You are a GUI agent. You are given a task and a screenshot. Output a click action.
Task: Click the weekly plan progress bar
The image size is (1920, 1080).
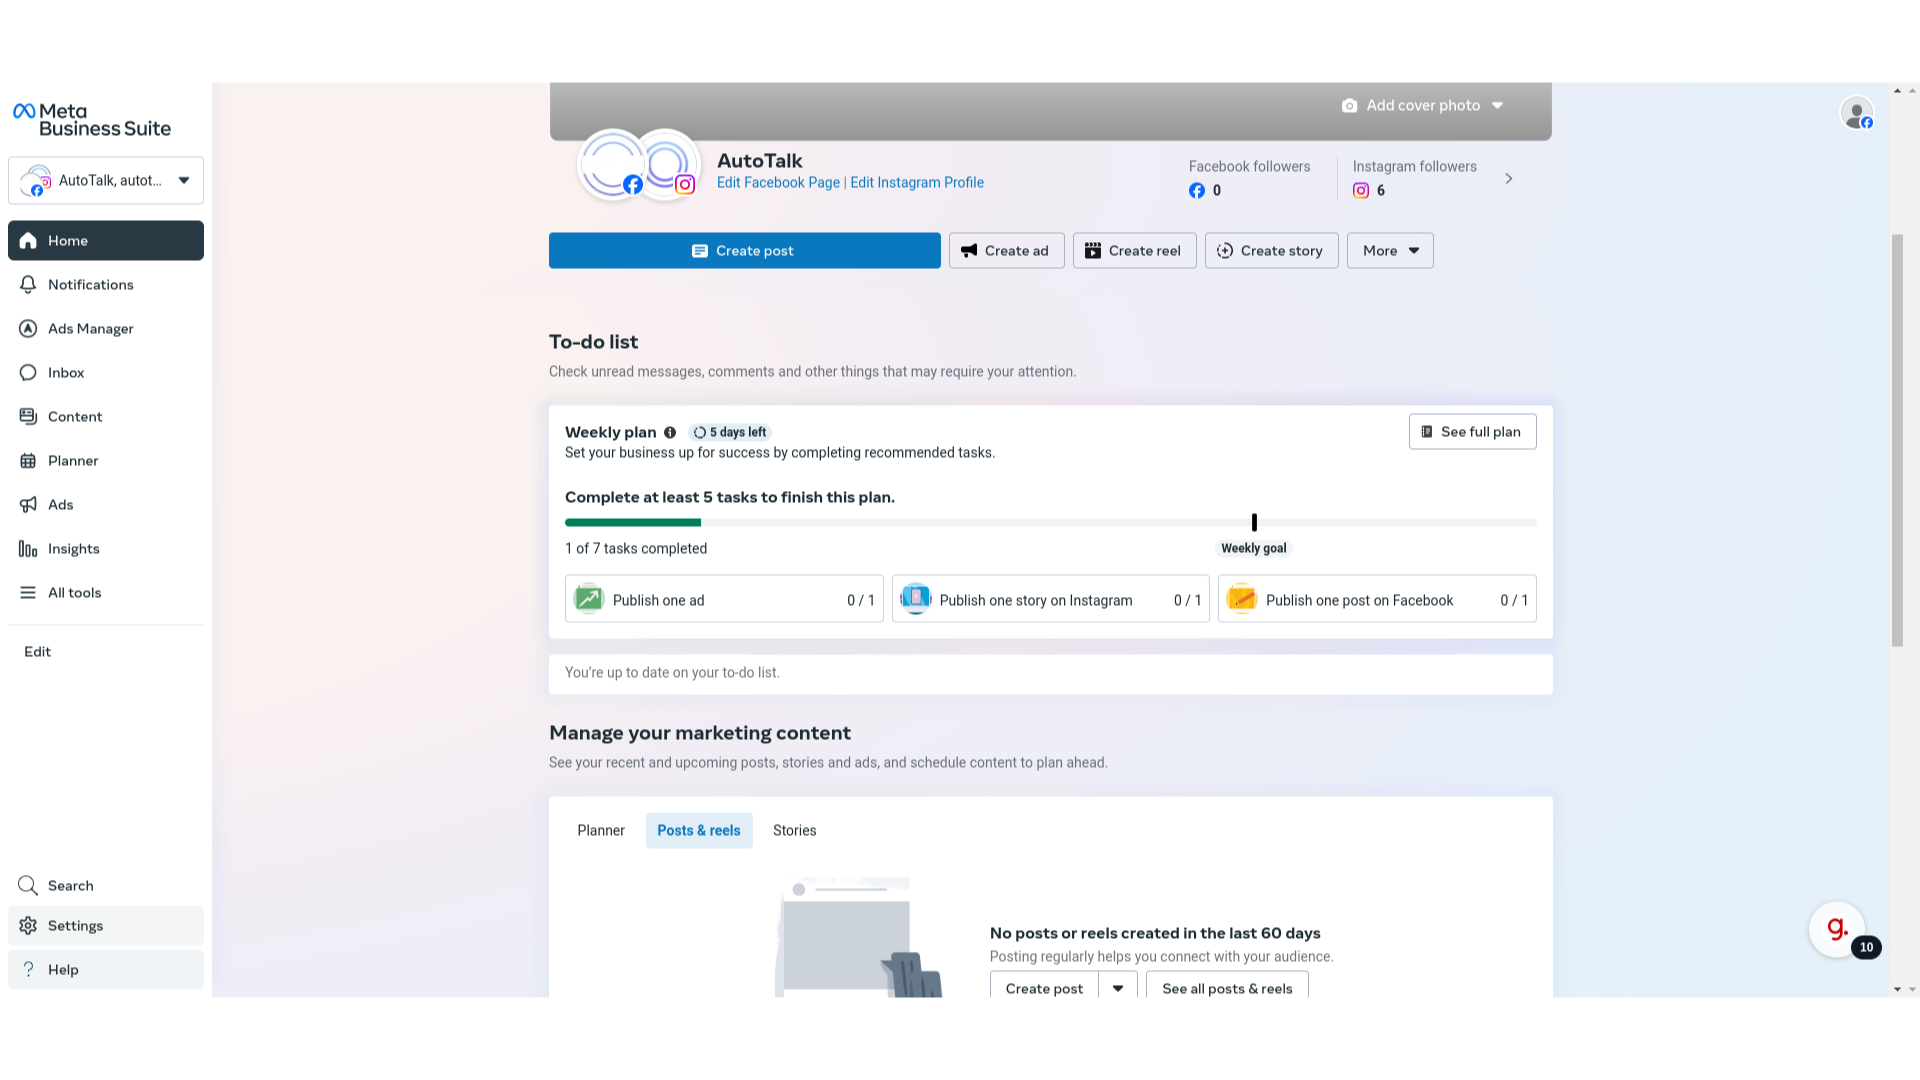pos(1050,523)
